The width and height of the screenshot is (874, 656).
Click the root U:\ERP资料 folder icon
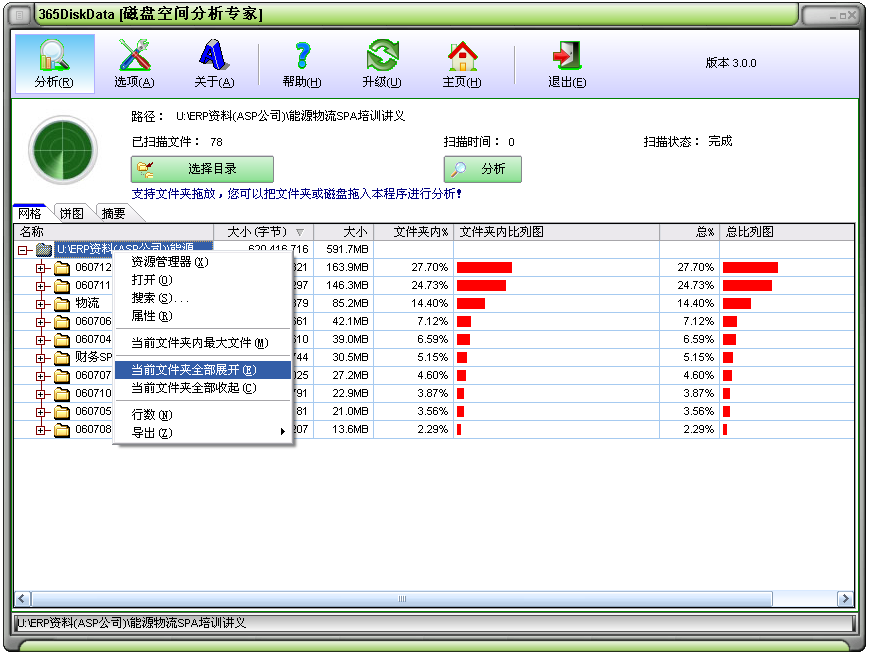pos(44,249)
